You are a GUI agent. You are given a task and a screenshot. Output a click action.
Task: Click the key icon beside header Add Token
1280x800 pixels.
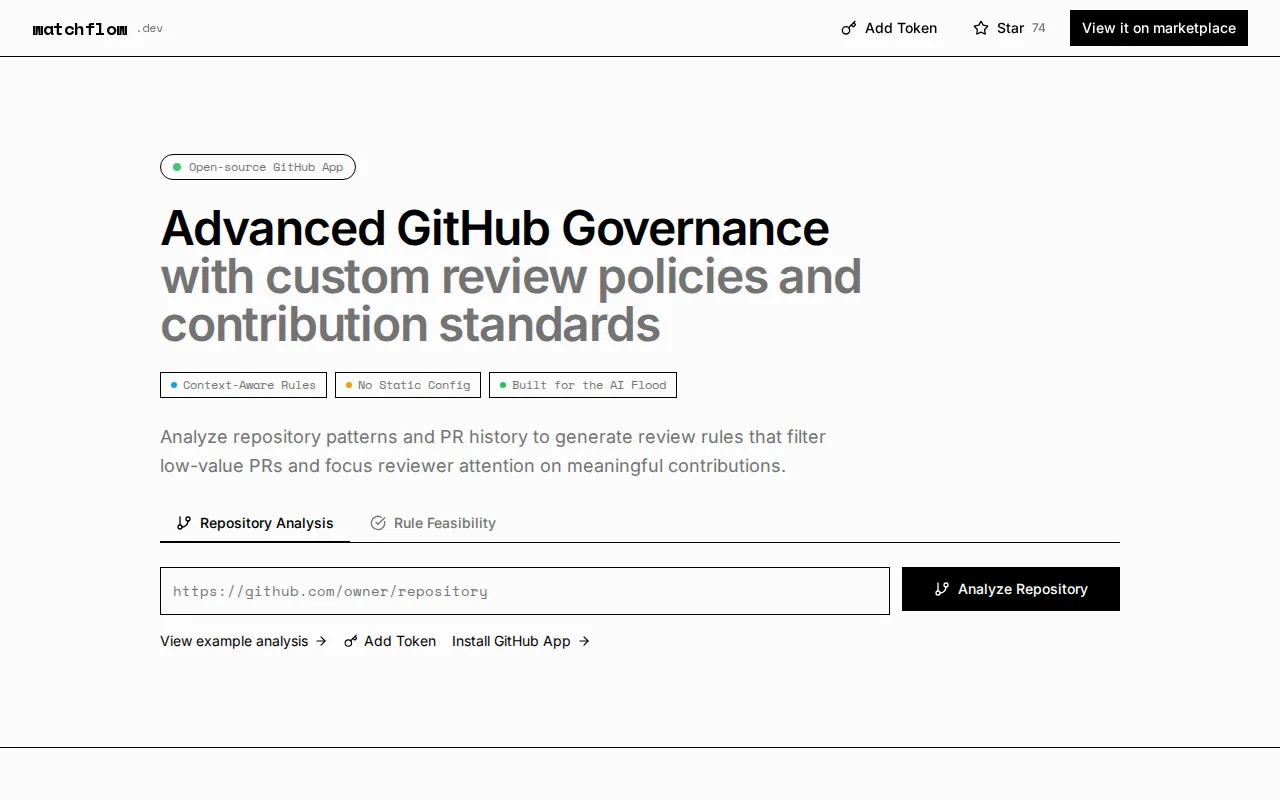pyautogui.click(x=849, y=28)
